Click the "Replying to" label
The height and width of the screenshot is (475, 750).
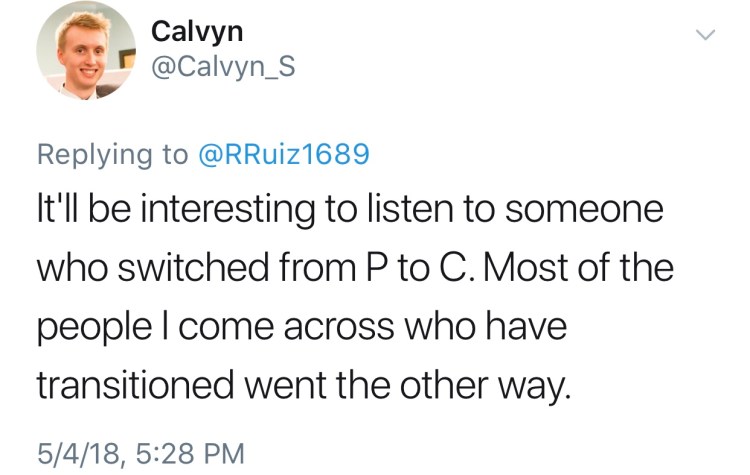tap(112, 154)
